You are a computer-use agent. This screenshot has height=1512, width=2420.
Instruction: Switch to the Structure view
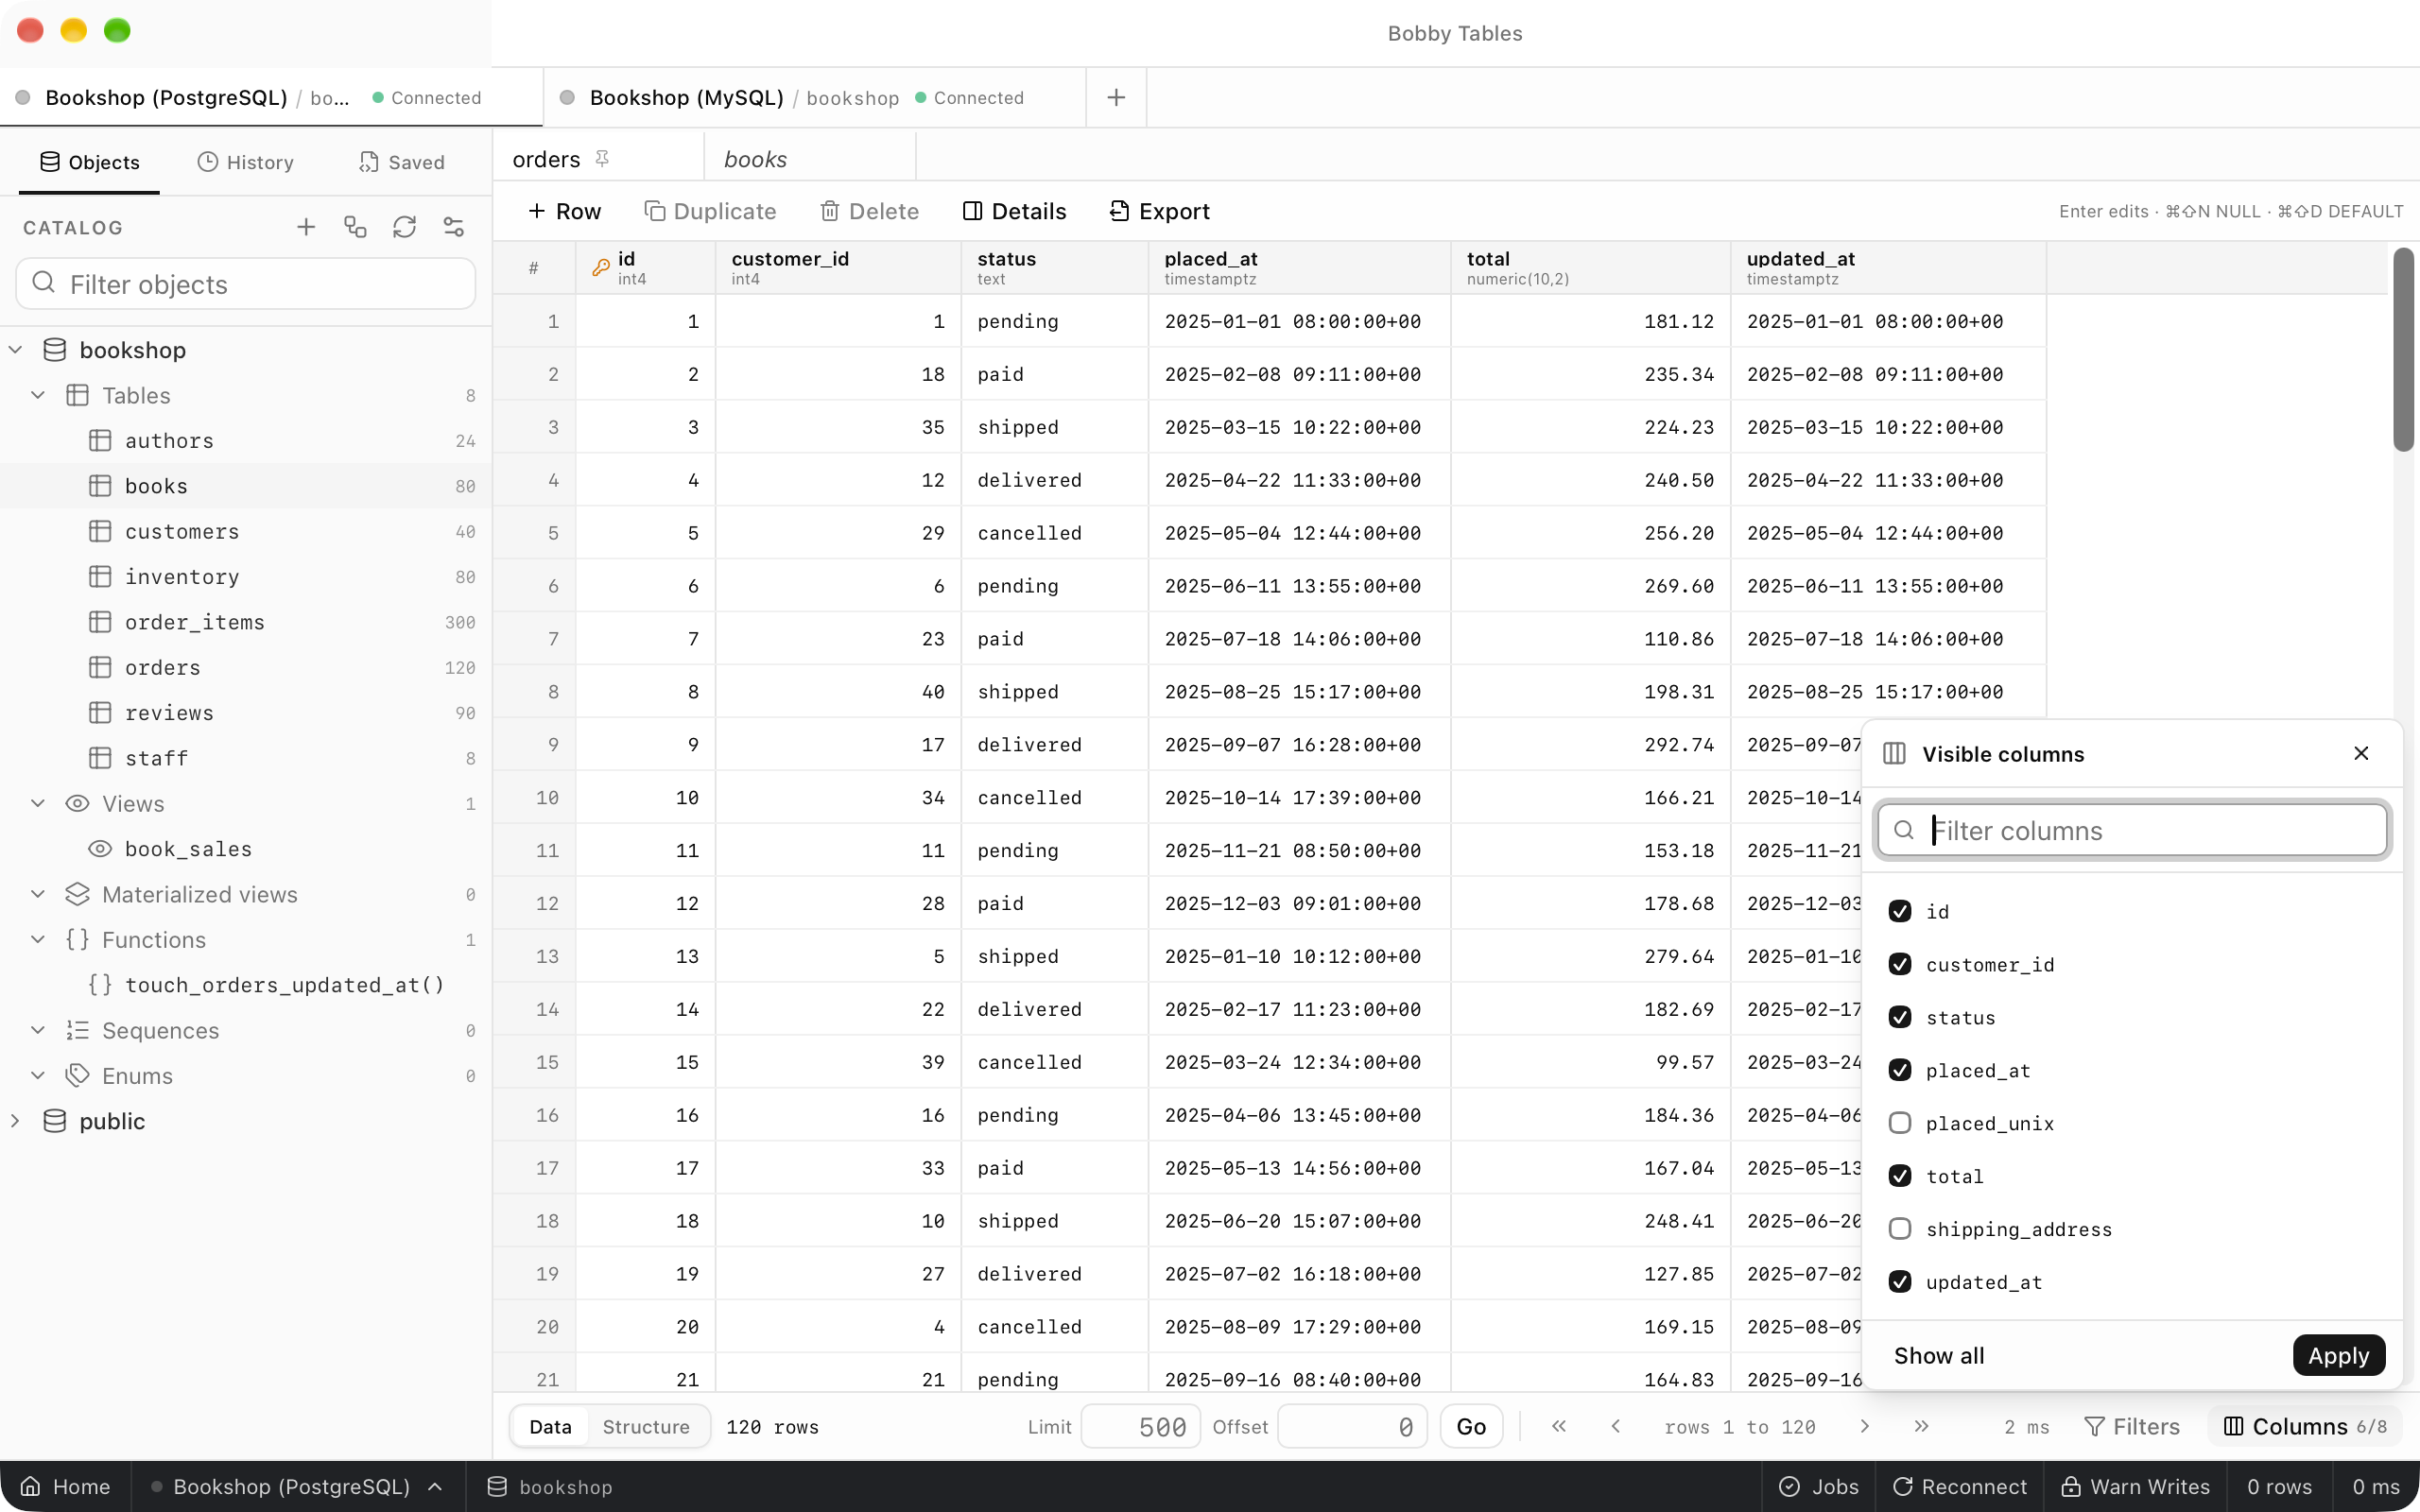point(646,1426)
